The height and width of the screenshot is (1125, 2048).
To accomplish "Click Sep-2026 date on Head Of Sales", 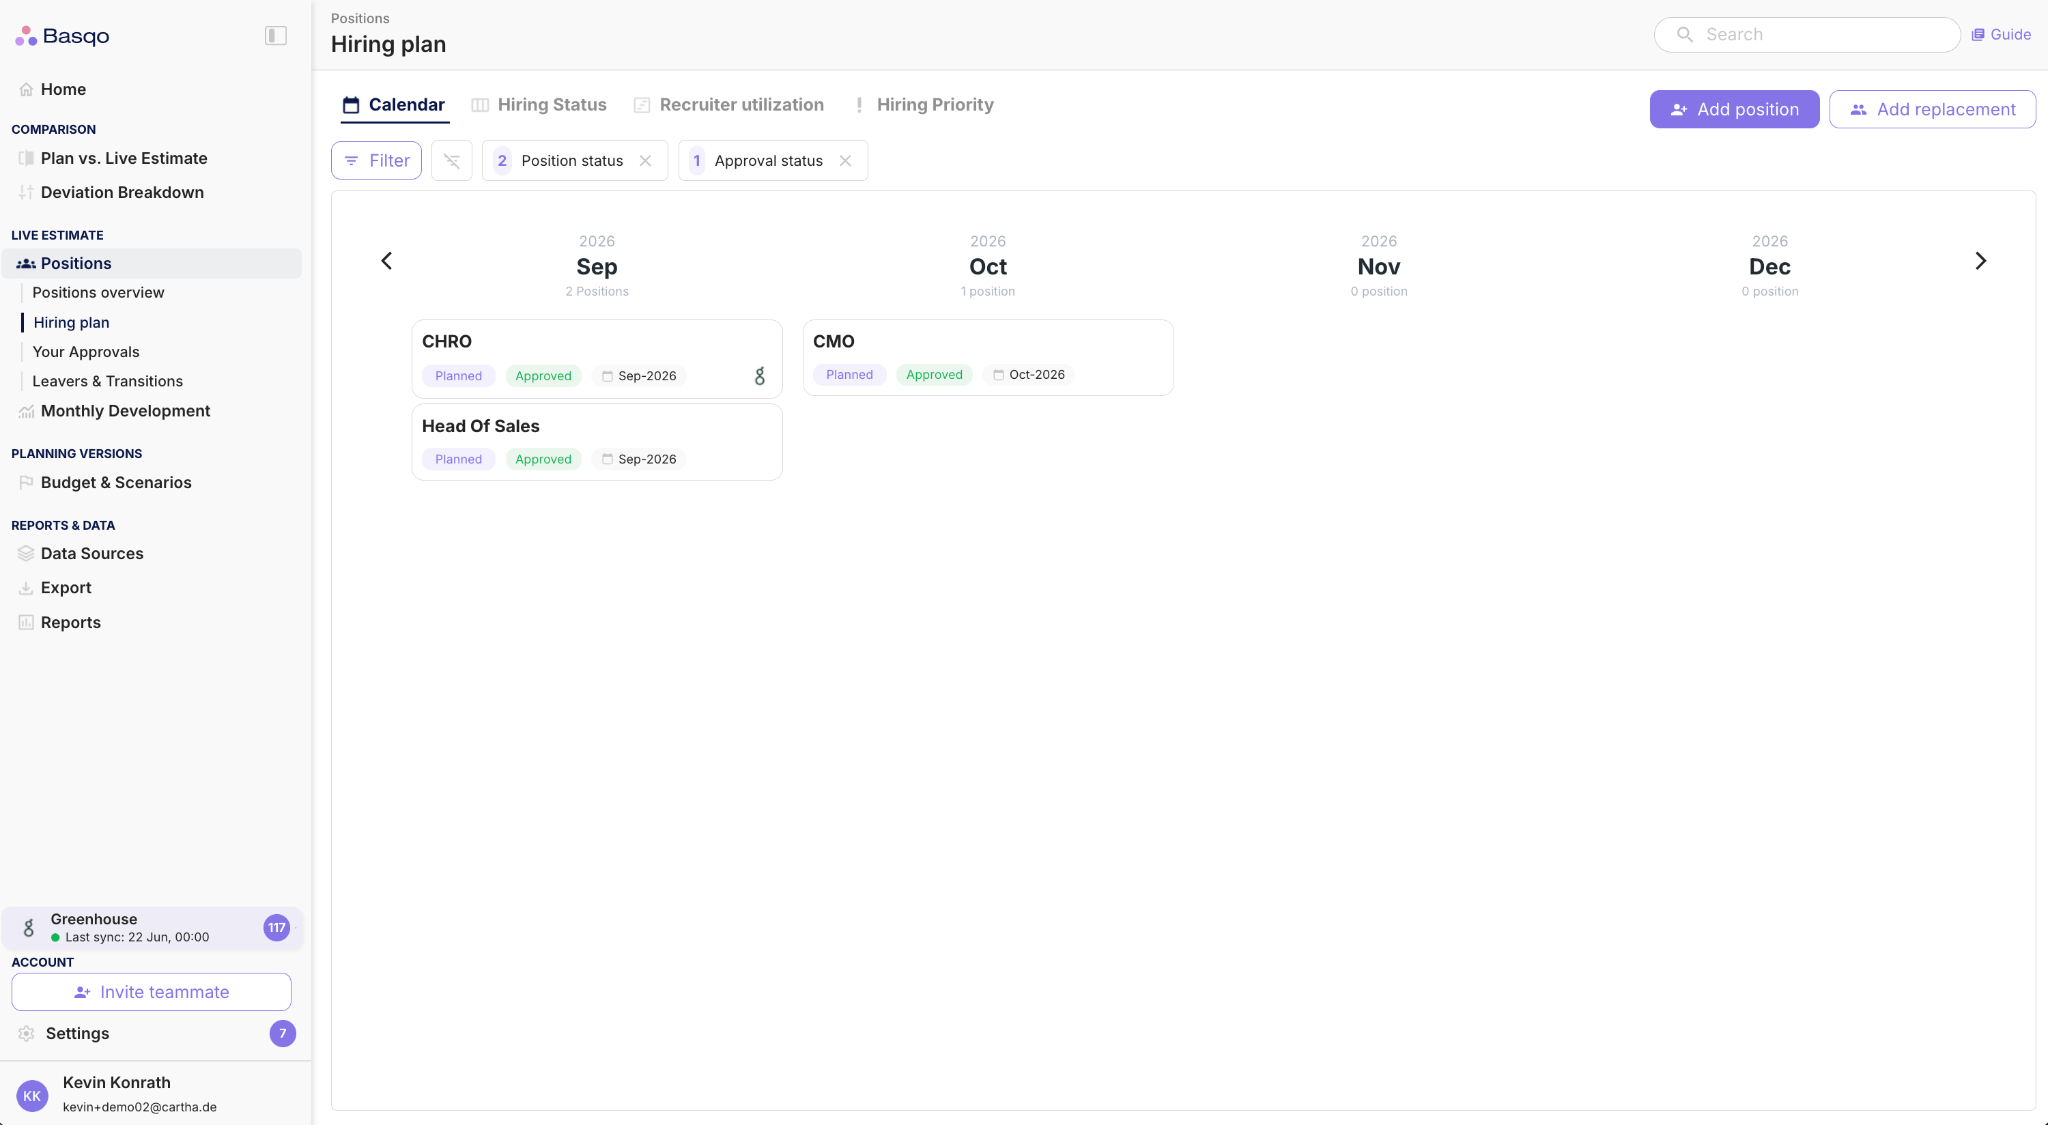I will tap(639, 459).
